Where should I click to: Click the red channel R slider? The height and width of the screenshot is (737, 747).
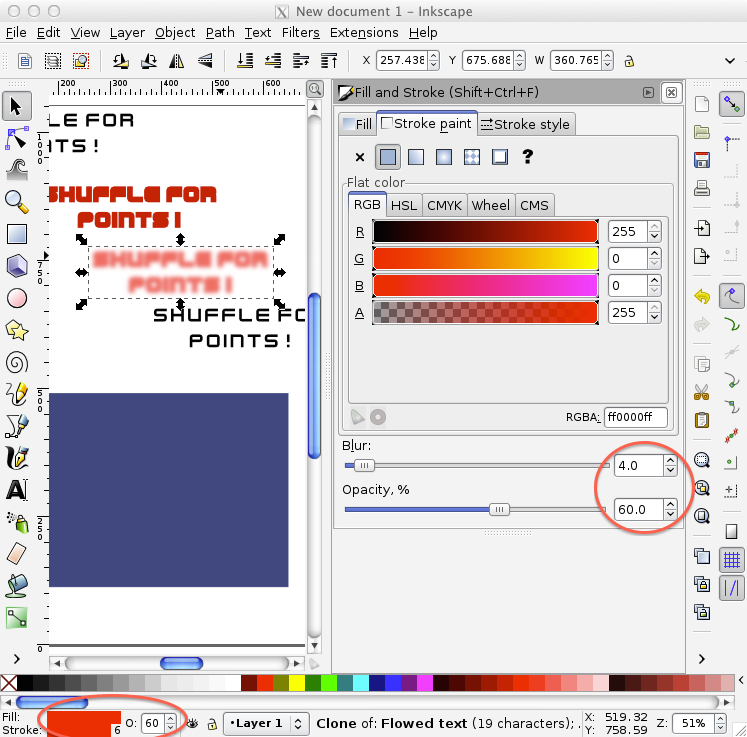coord(485,231)
